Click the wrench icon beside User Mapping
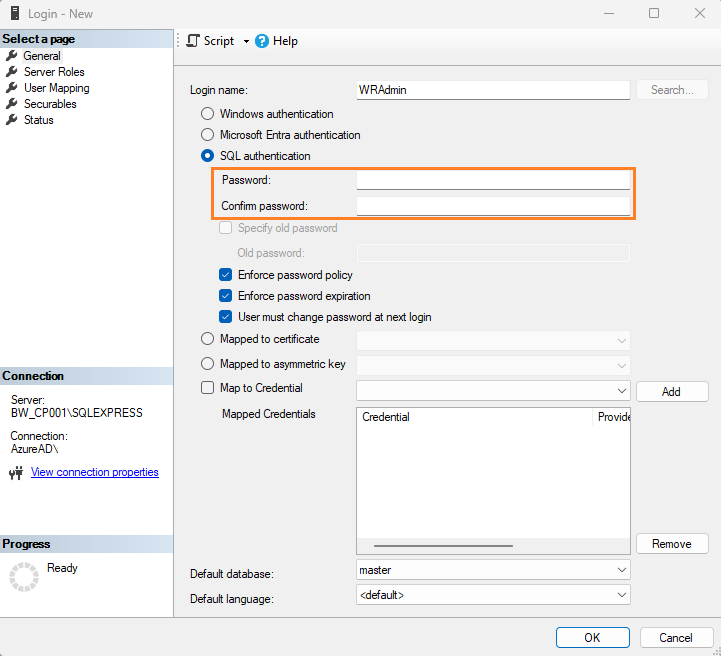 coord(11,88)
